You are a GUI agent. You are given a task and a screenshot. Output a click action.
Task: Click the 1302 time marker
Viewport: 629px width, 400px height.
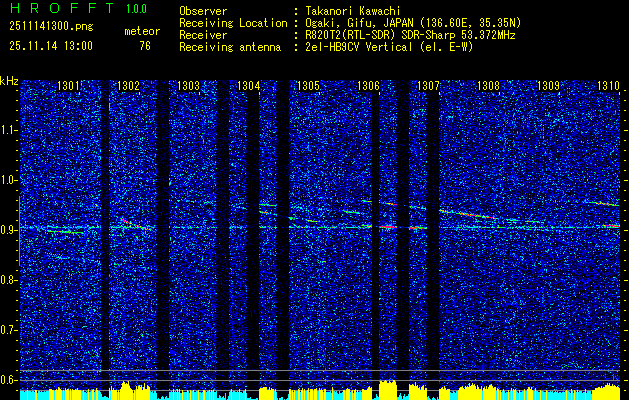(x=128, y=85)
